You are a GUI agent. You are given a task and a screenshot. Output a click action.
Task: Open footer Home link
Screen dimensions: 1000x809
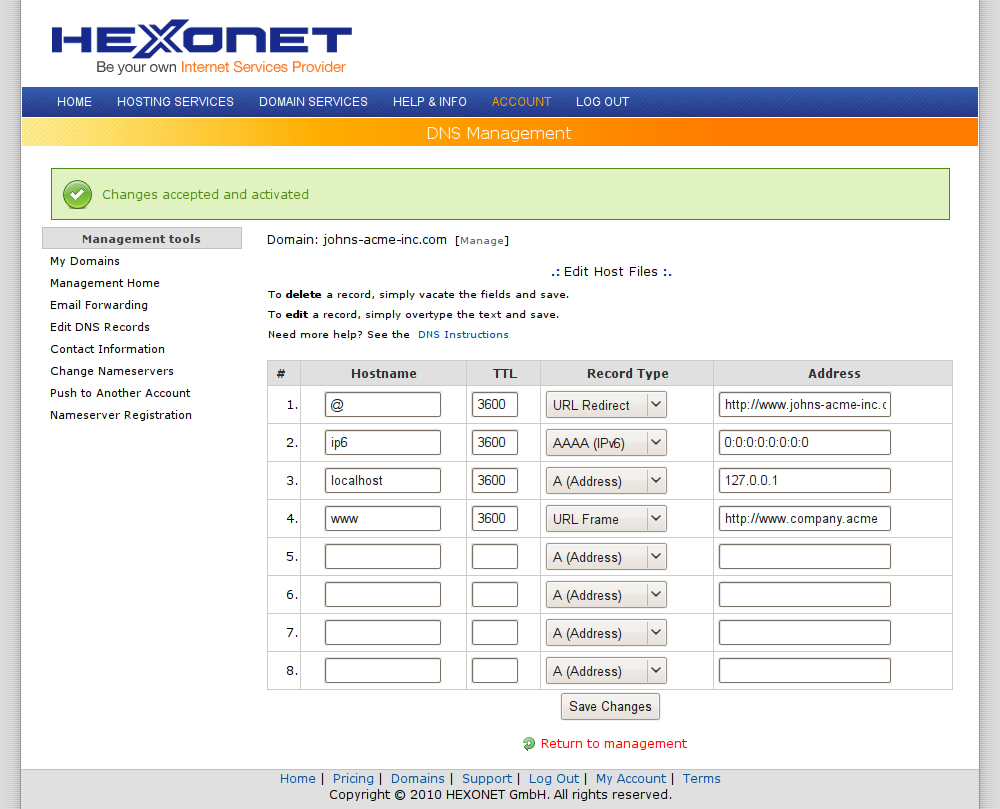tap(298, 778)
